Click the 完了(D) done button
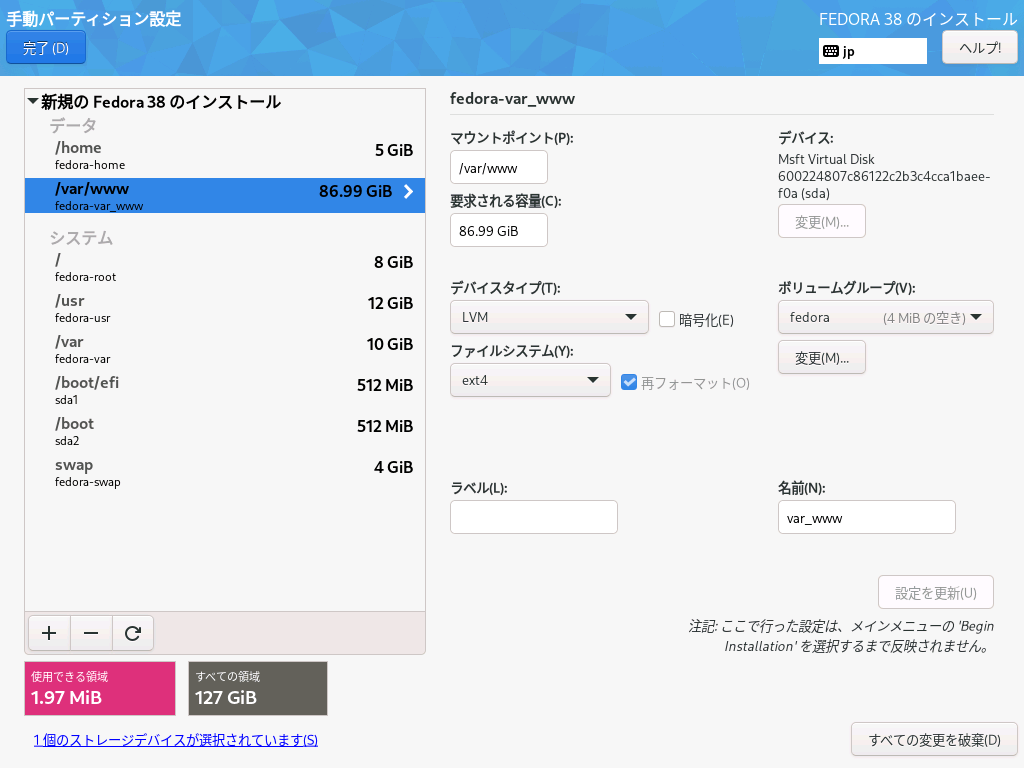The image size is (1024, 768). [46, 48]
